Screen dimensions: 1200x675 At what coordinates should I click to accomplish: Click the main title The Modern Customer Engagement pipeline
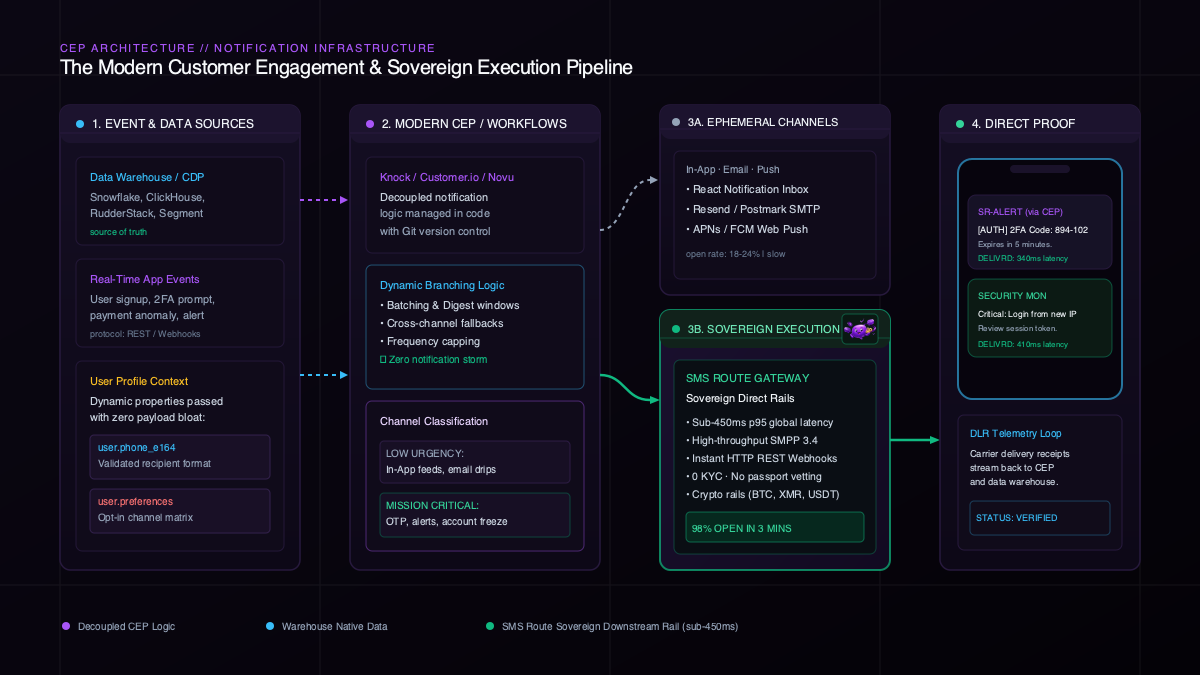346,68
